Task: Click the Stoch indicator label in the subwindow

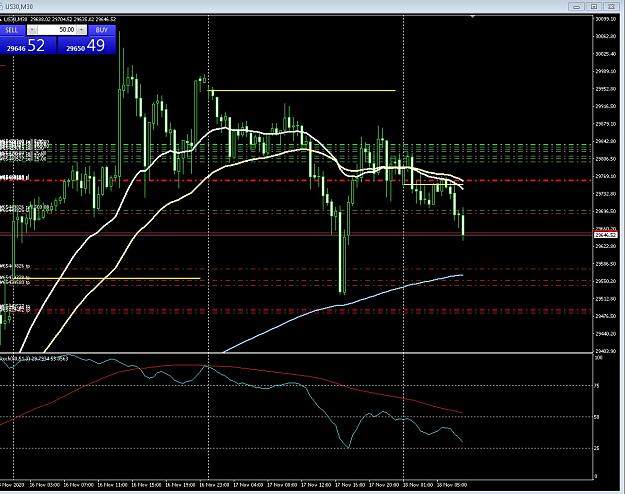Action: pyautogui.click(x=34, y=358)
